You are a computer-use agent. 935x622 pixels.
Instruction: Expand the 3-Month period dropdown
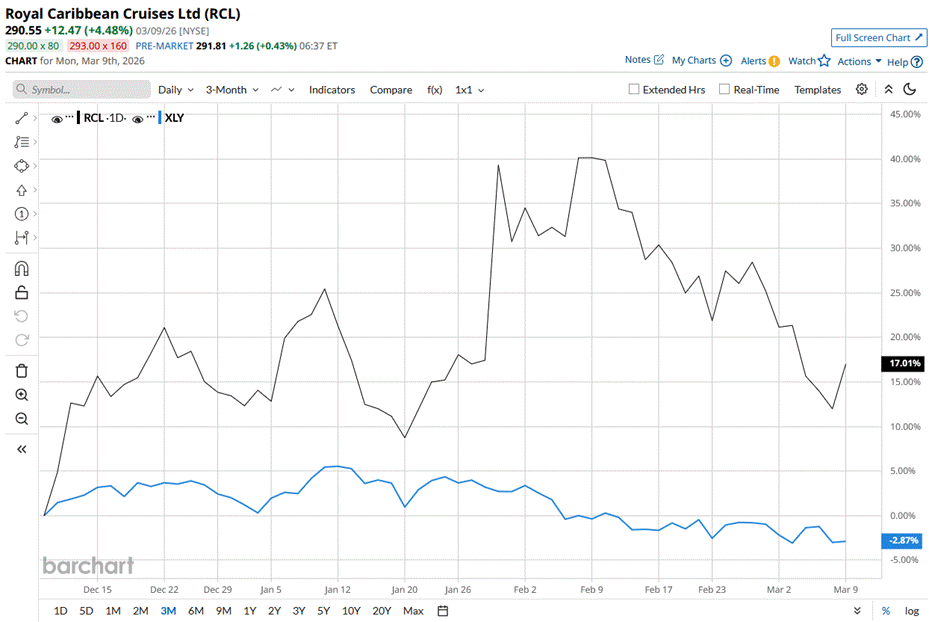click(232, 90)
